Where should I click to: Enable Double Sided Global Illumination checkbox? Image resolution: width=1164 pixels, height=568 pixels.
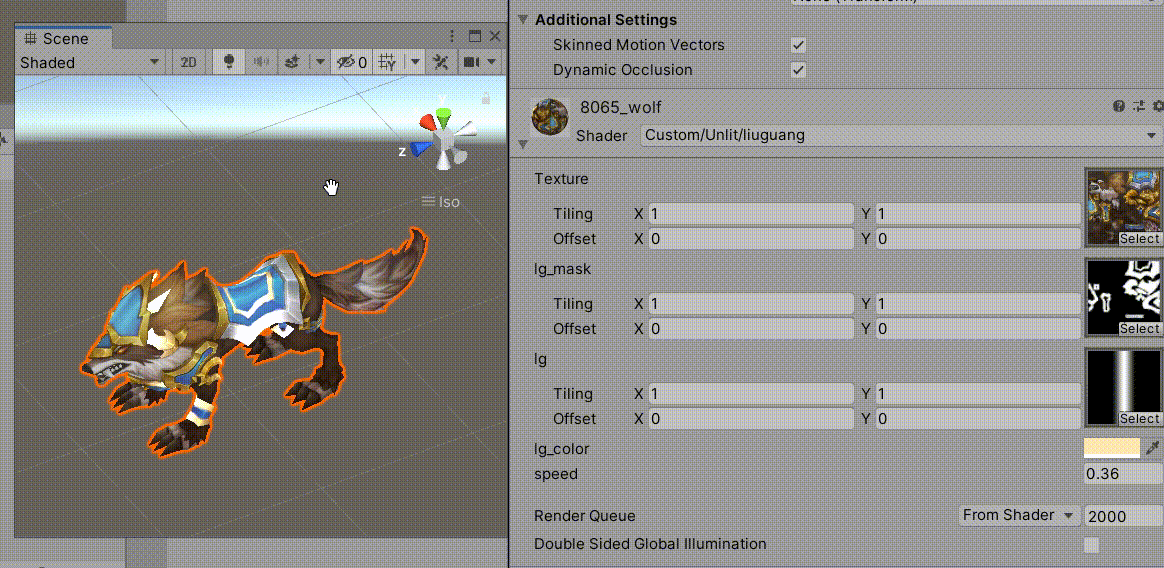pos(1091,545)
